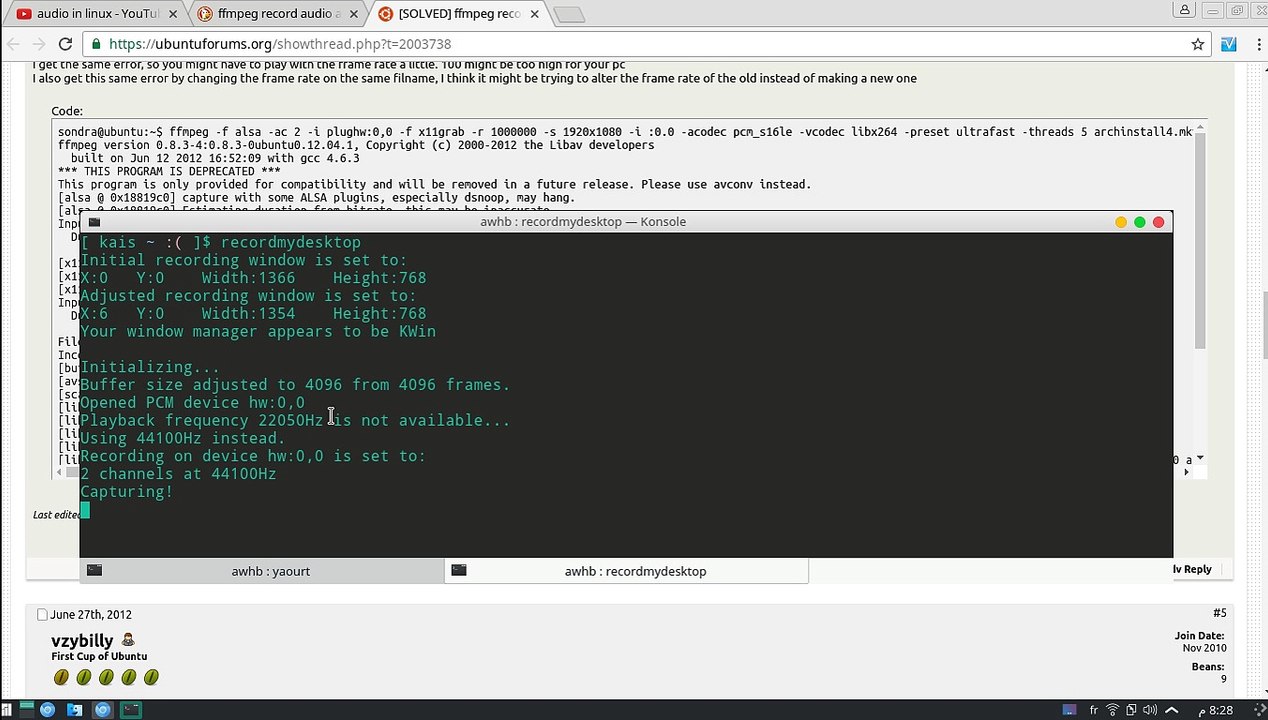
Task: Go back to the previous page
Action: 13,44
